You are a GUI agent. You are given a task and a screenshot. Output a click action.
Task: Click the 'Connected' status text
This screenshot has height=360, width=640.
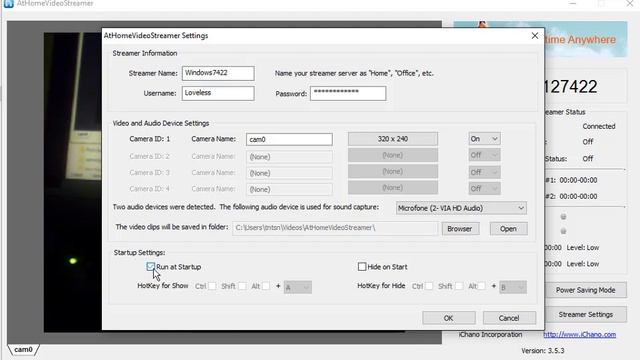click(599, 126)
